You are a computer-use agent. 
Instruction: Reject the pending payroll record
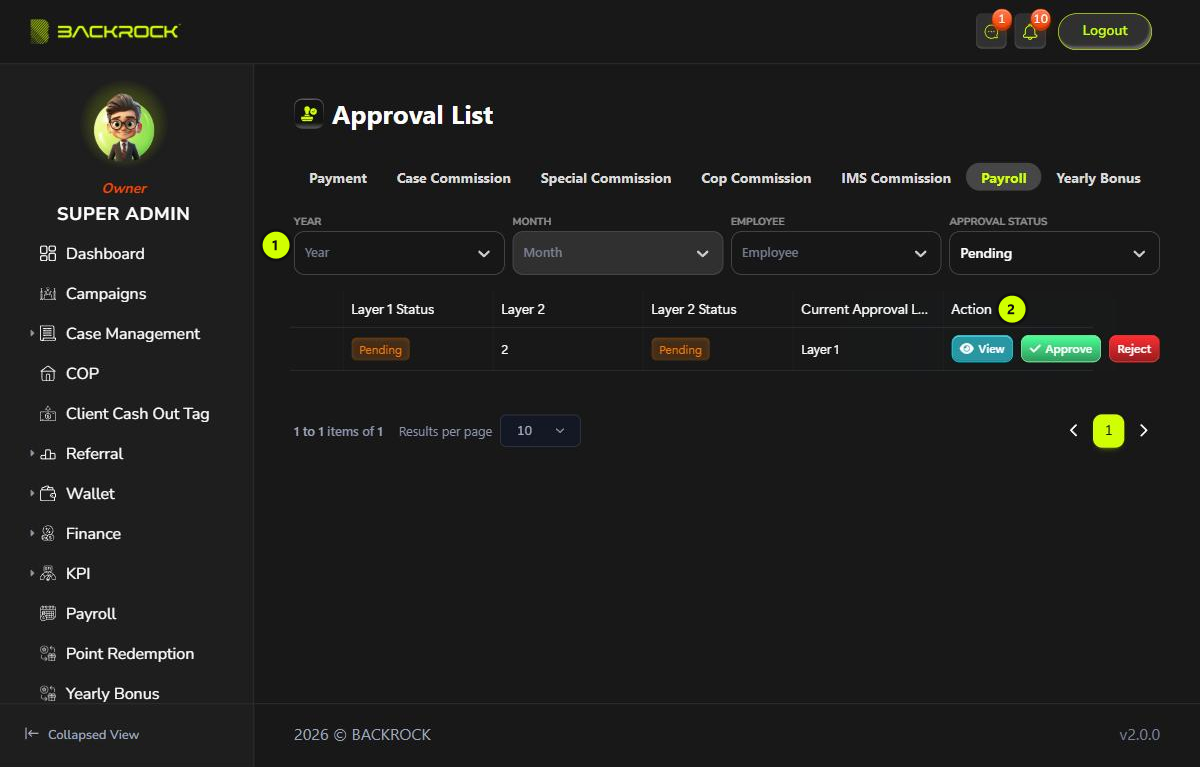1134,349
